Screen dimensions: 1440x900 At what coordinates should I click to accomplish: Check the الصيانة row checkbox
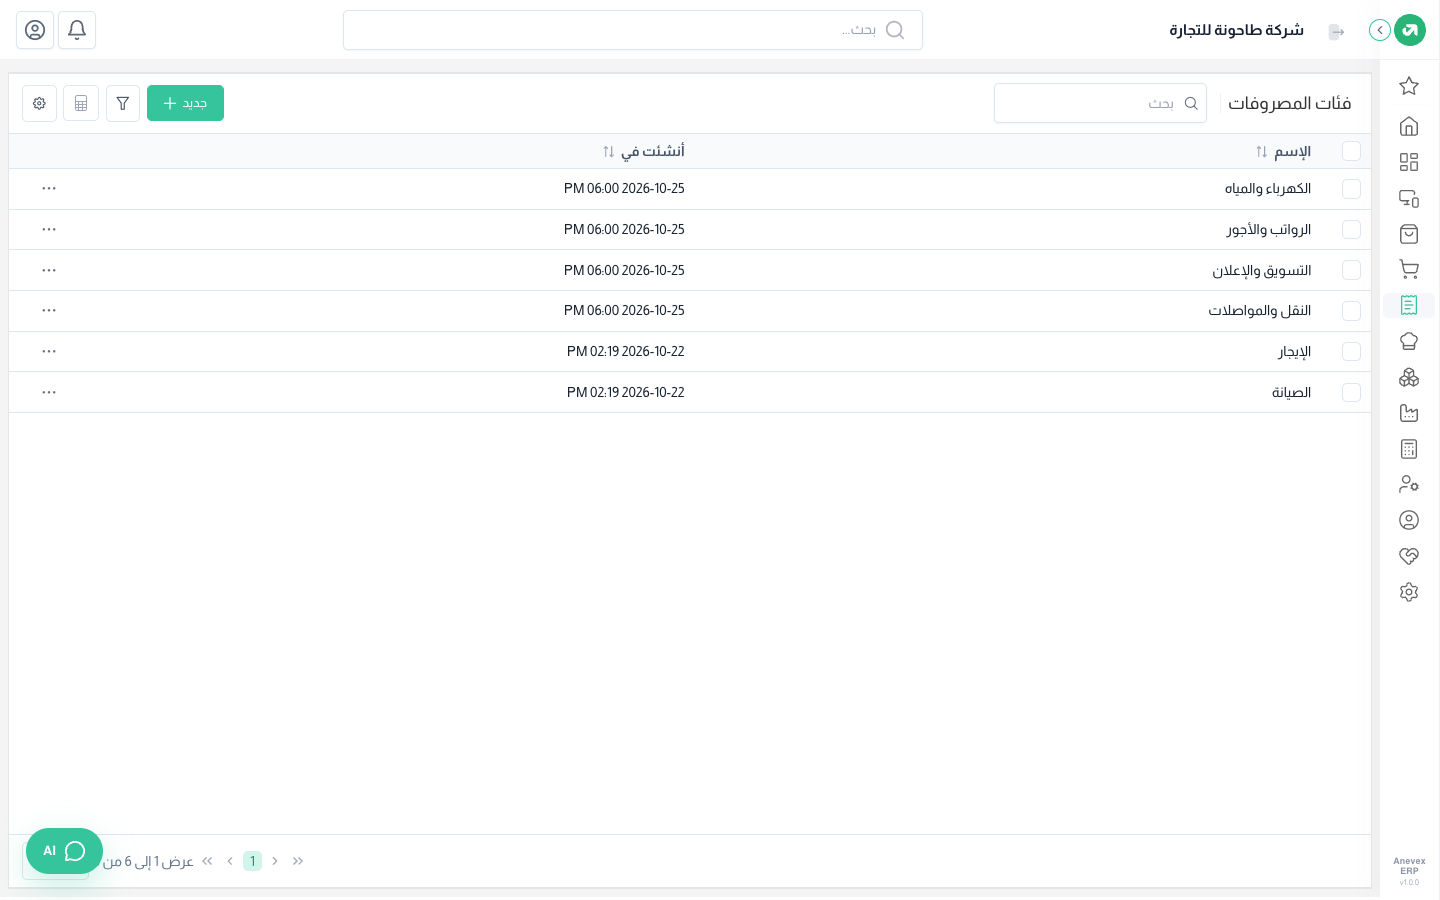coord(1352,392)
